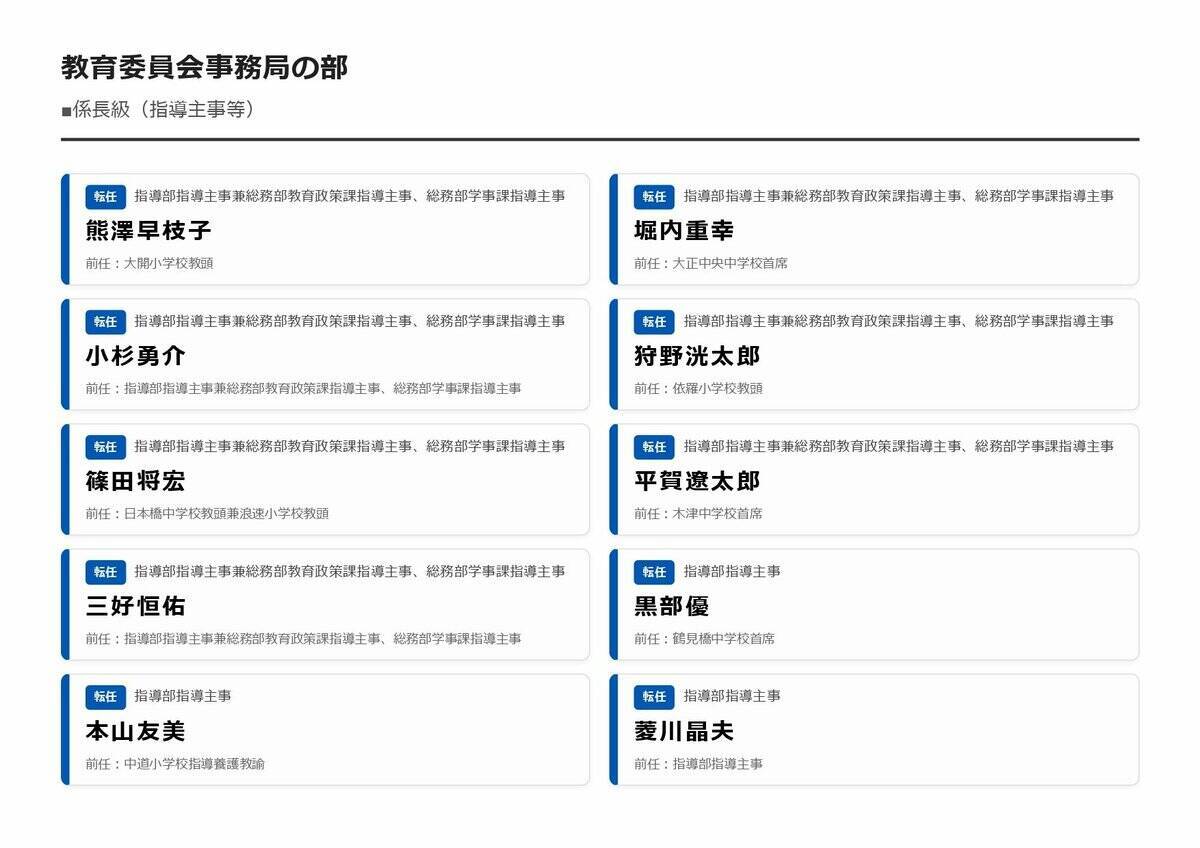Click the blue bar beside 篠田将宏's card
The image size is (1200, 848).
(x=65, y=478)
